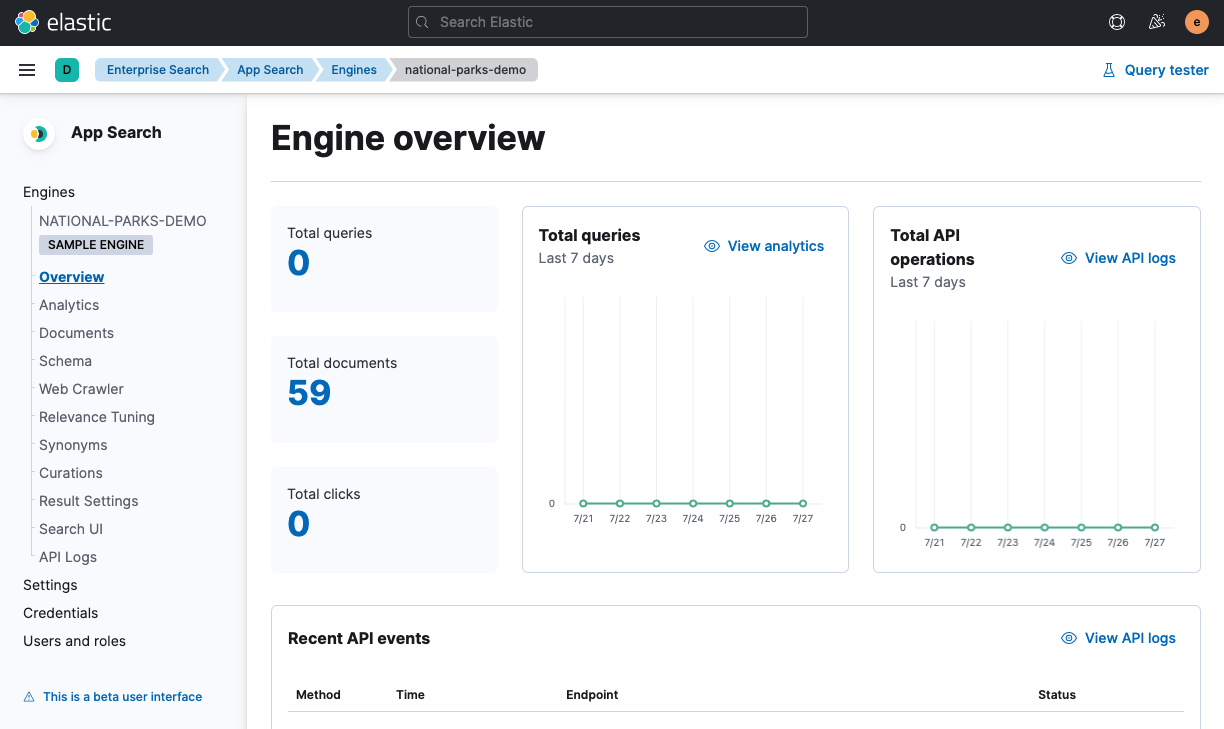Click the Search Elastic input field

pyautogui.click(x=607, y=21)
